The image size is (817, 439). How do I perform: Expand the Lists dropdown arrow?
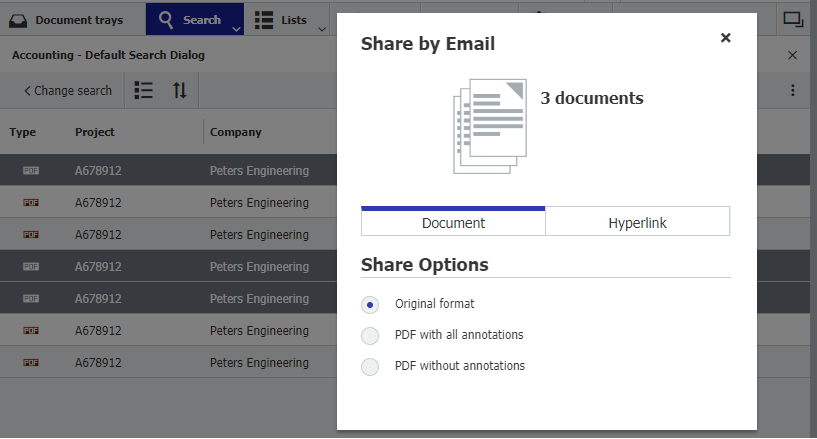(x=322, y=28)
